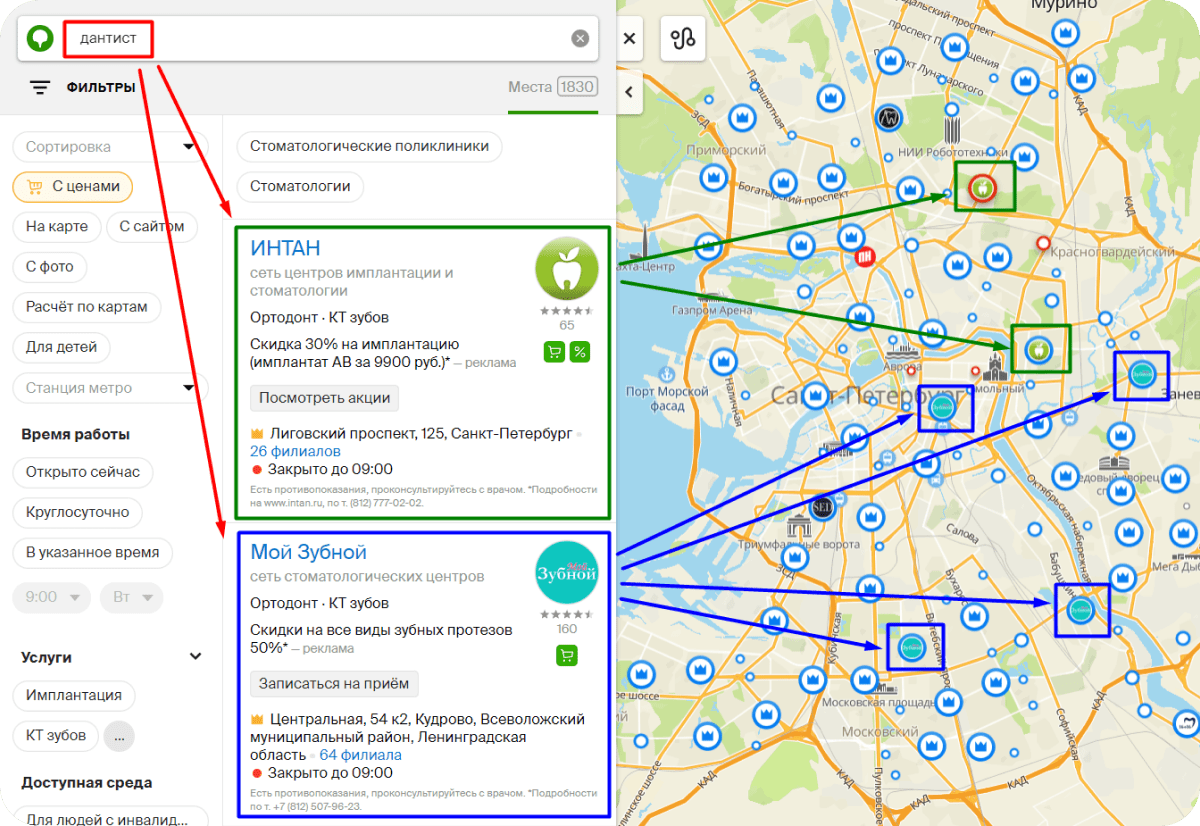Open the 64 филиала link
The height and width of the screenshot is (826, 1200).
tap(360, 755)
